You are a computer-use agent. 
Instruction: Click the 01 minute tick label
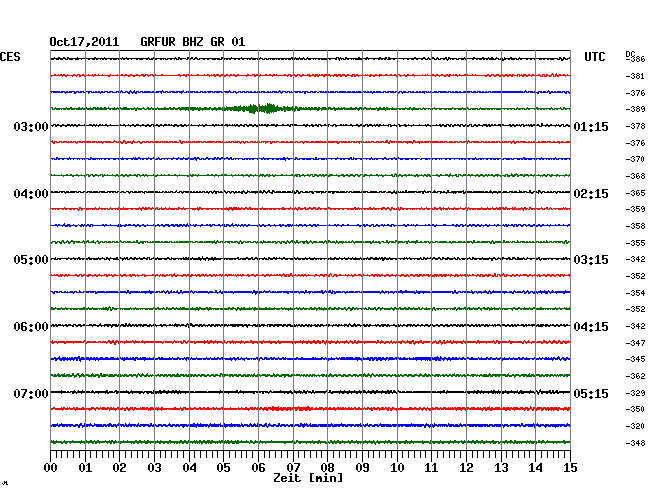[x=85, y=467]
